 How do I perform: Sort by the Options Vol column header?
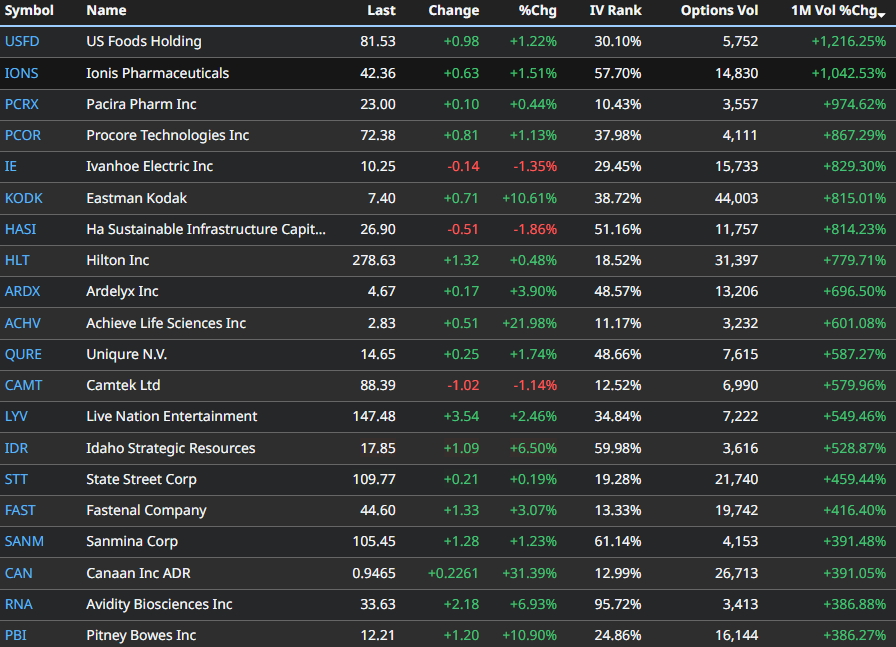coord(719,10)
